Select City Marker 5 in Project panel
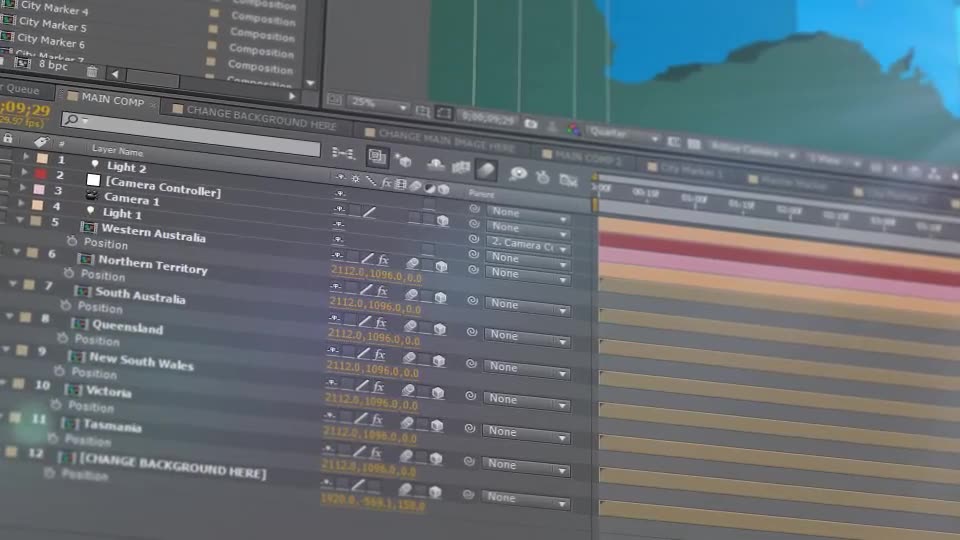The height and width of the screenshot is (540, 960). [53, 24]
